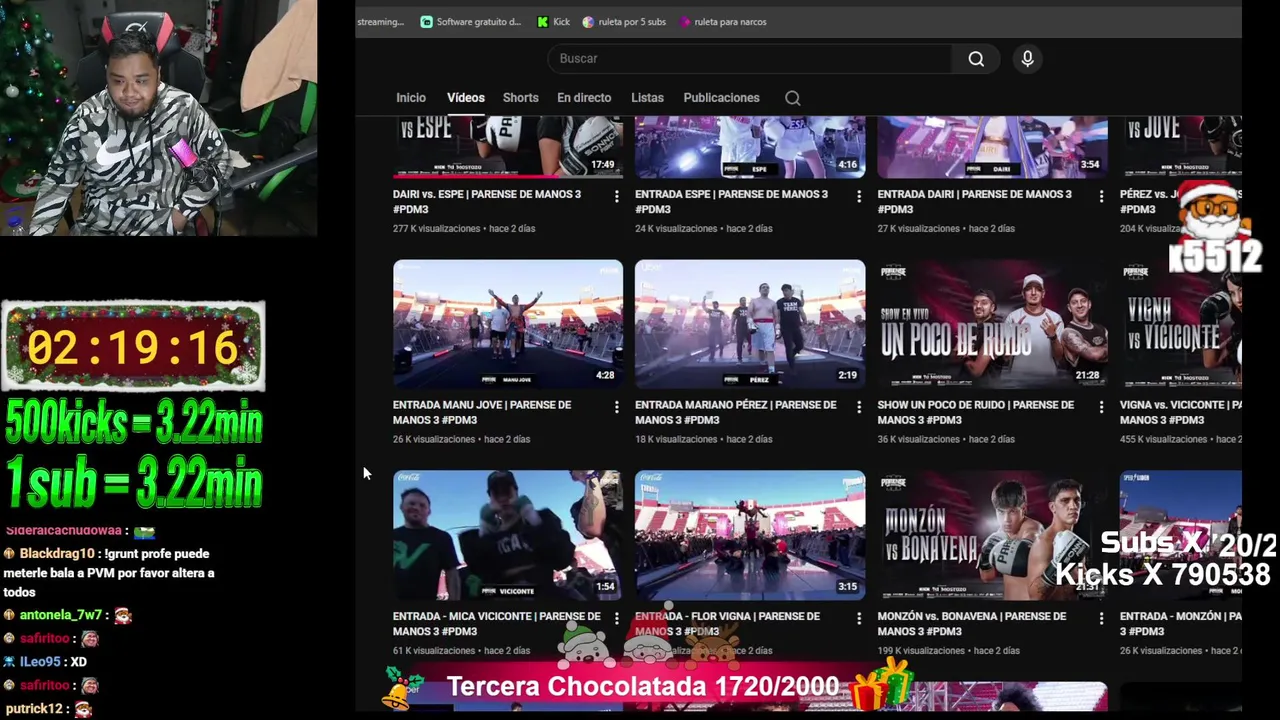Play ENTRADA MICA VICICONTE thumbnail
Image resolution: width=1280 pixels, height=720 pixels.
[508, 535]
